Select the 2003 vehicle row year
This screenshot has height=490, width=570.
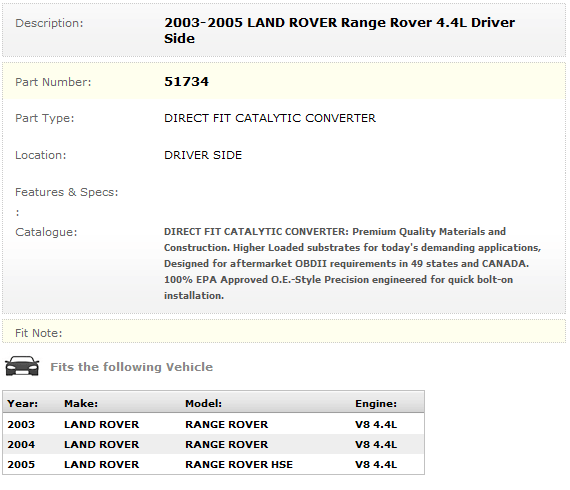tap(21, 424)
